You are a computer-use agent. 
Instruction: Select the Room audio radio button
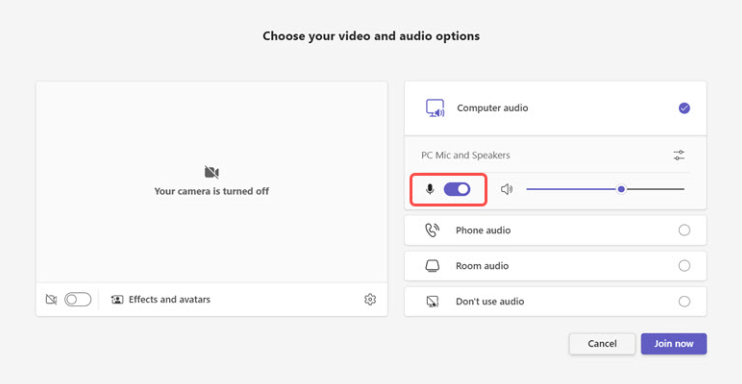click(684, 266)
